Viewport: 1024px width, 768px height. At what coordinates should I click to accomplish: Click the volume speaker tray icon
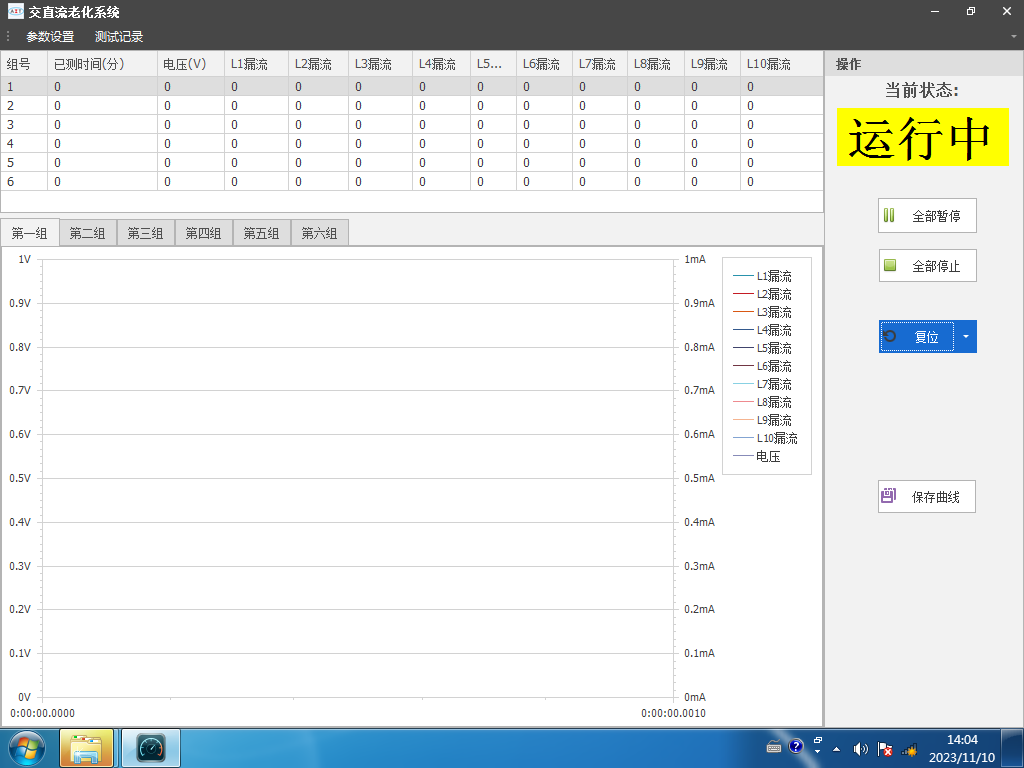coord(860,748)
